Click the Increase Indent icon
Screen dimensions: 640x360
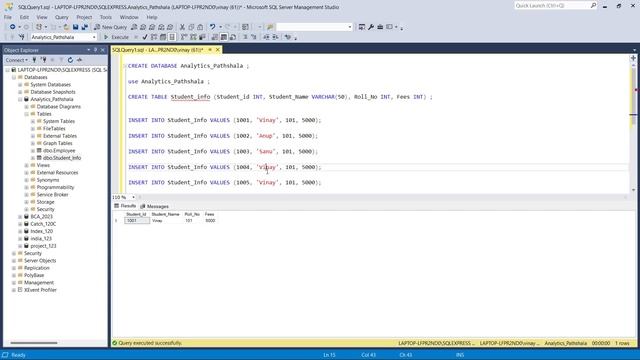pos(275,37)
